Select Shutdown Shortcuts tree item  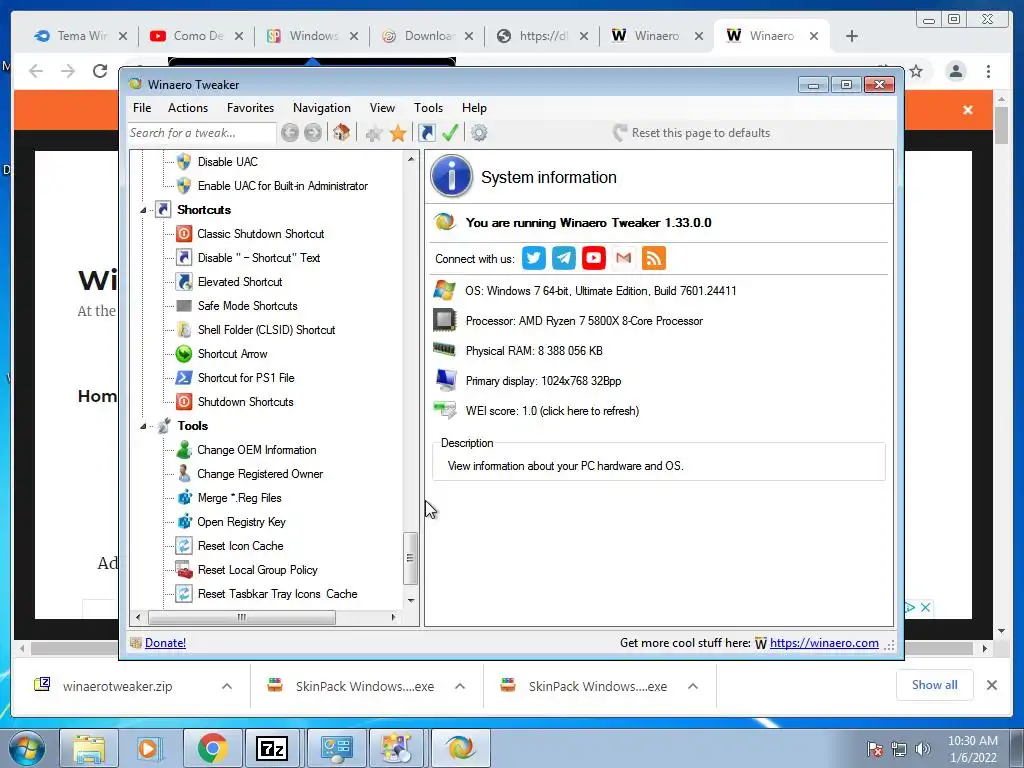246,402
